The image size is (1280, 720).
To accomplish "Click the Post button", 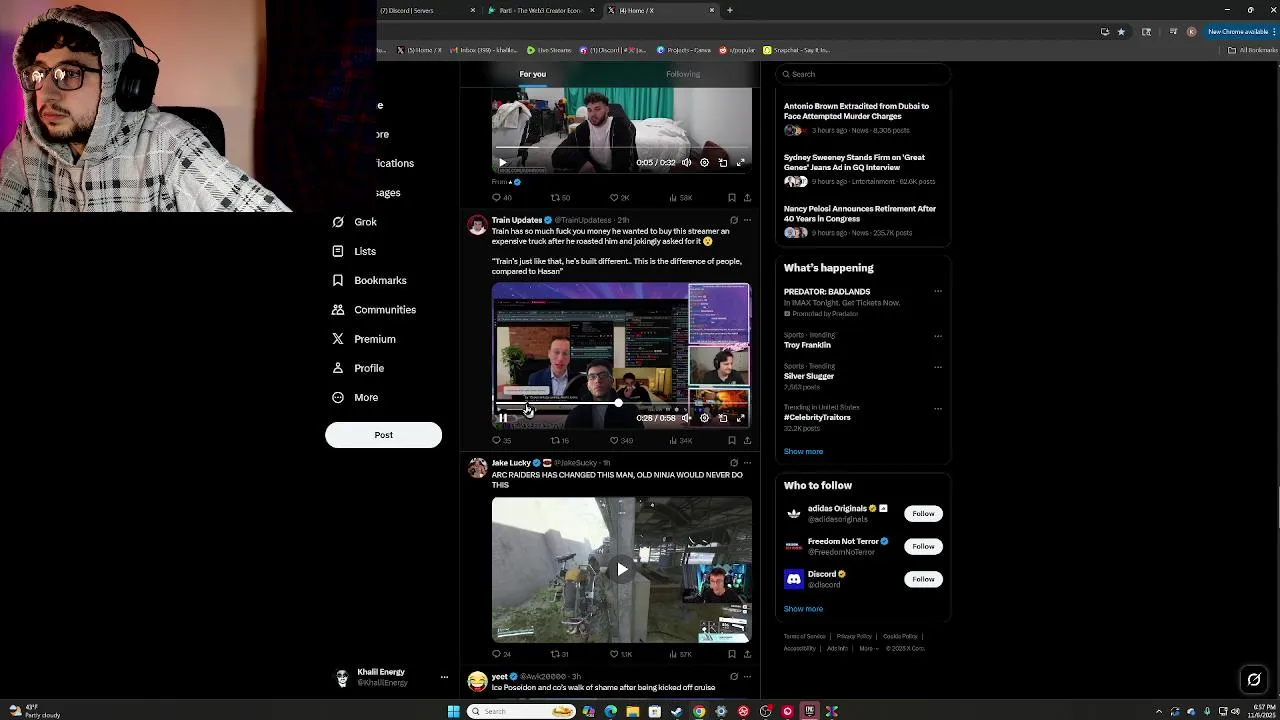I will click(x=383, y=435).
